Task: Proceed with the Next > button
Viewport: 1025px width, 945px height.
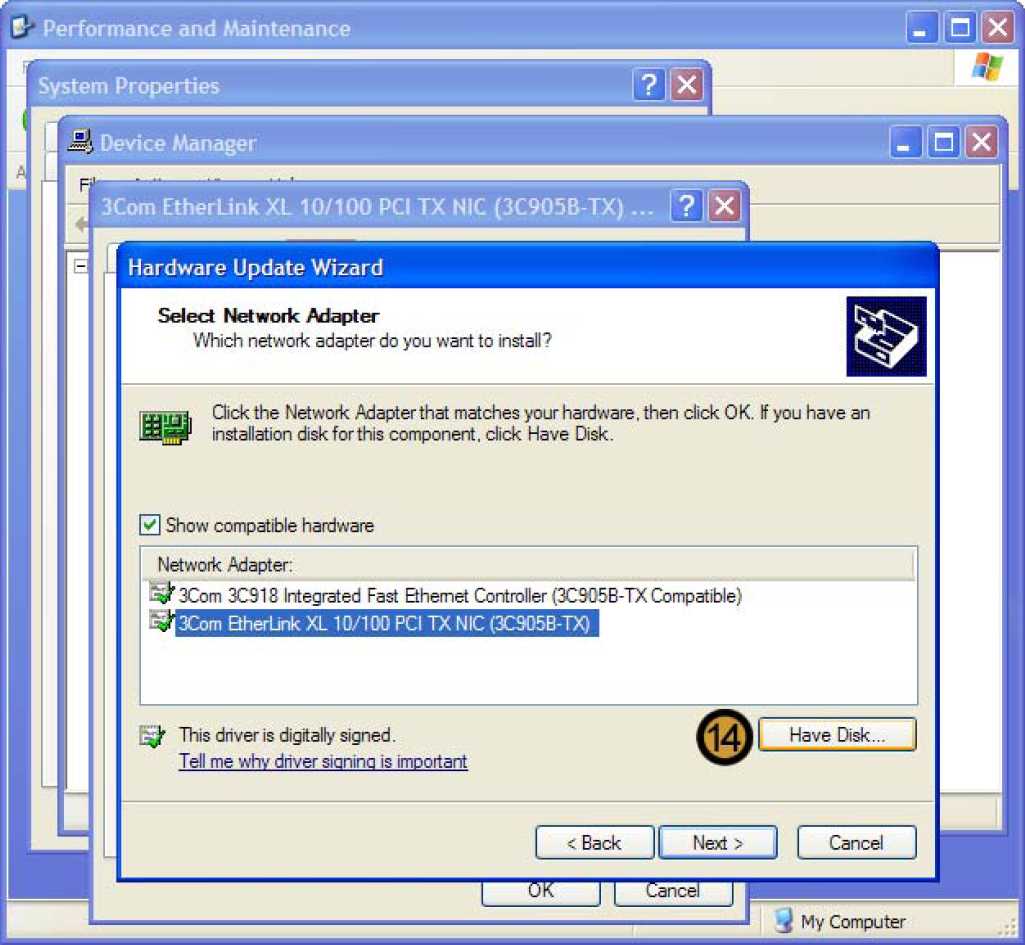Action: click(x=718, y=842)
